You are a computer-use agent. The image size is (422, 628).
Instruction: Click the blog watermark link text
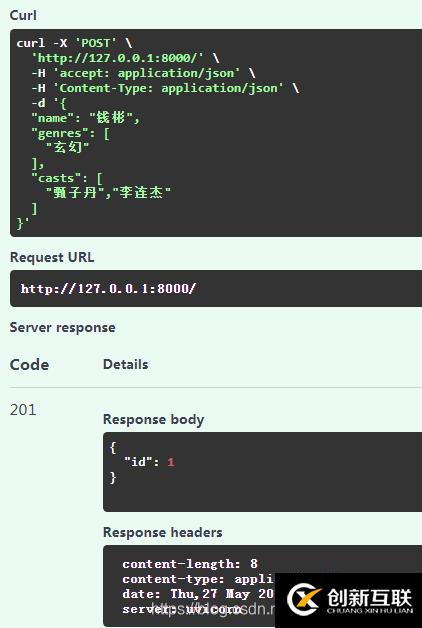[212, 609]
